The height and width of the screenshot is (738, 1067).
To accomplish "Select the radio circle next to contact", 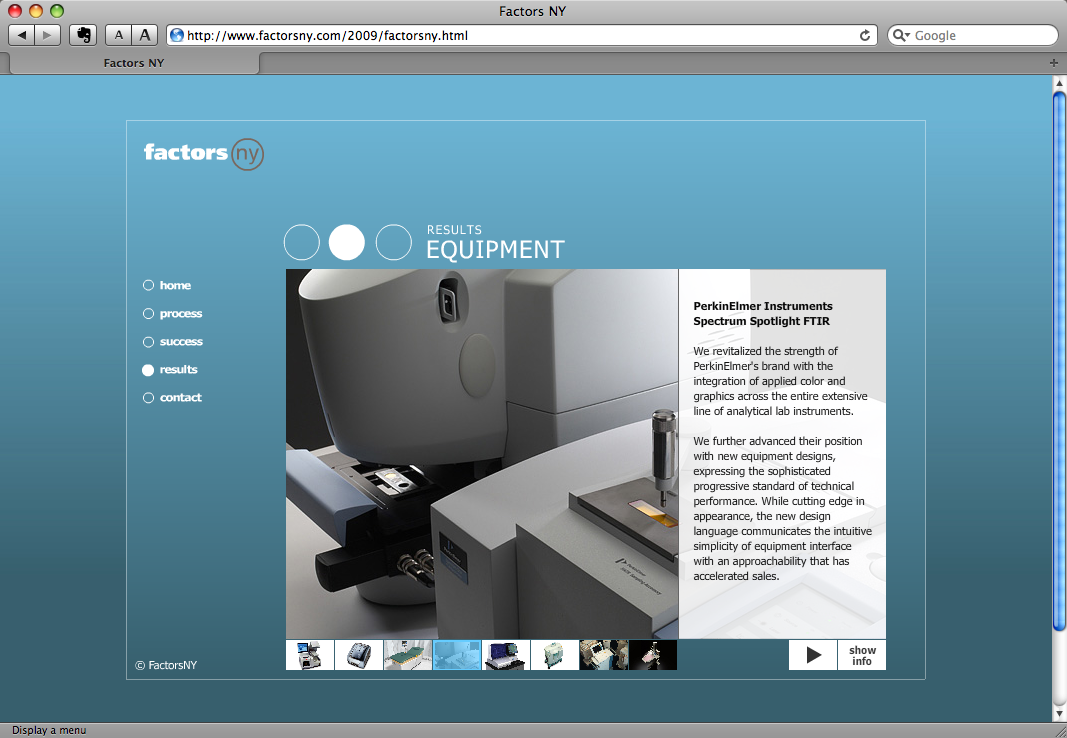I will tap(148, 398).
